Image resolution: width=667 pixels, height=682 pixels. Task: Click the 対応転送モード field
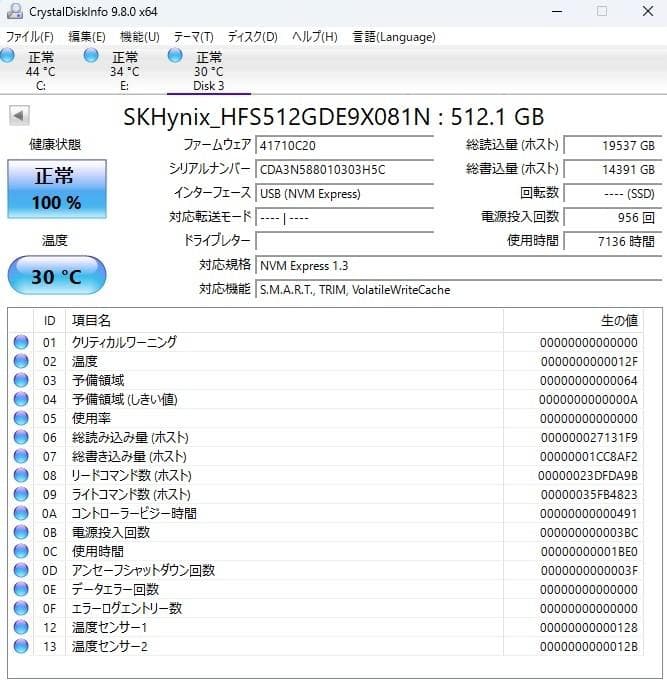(x=345, y=217)
